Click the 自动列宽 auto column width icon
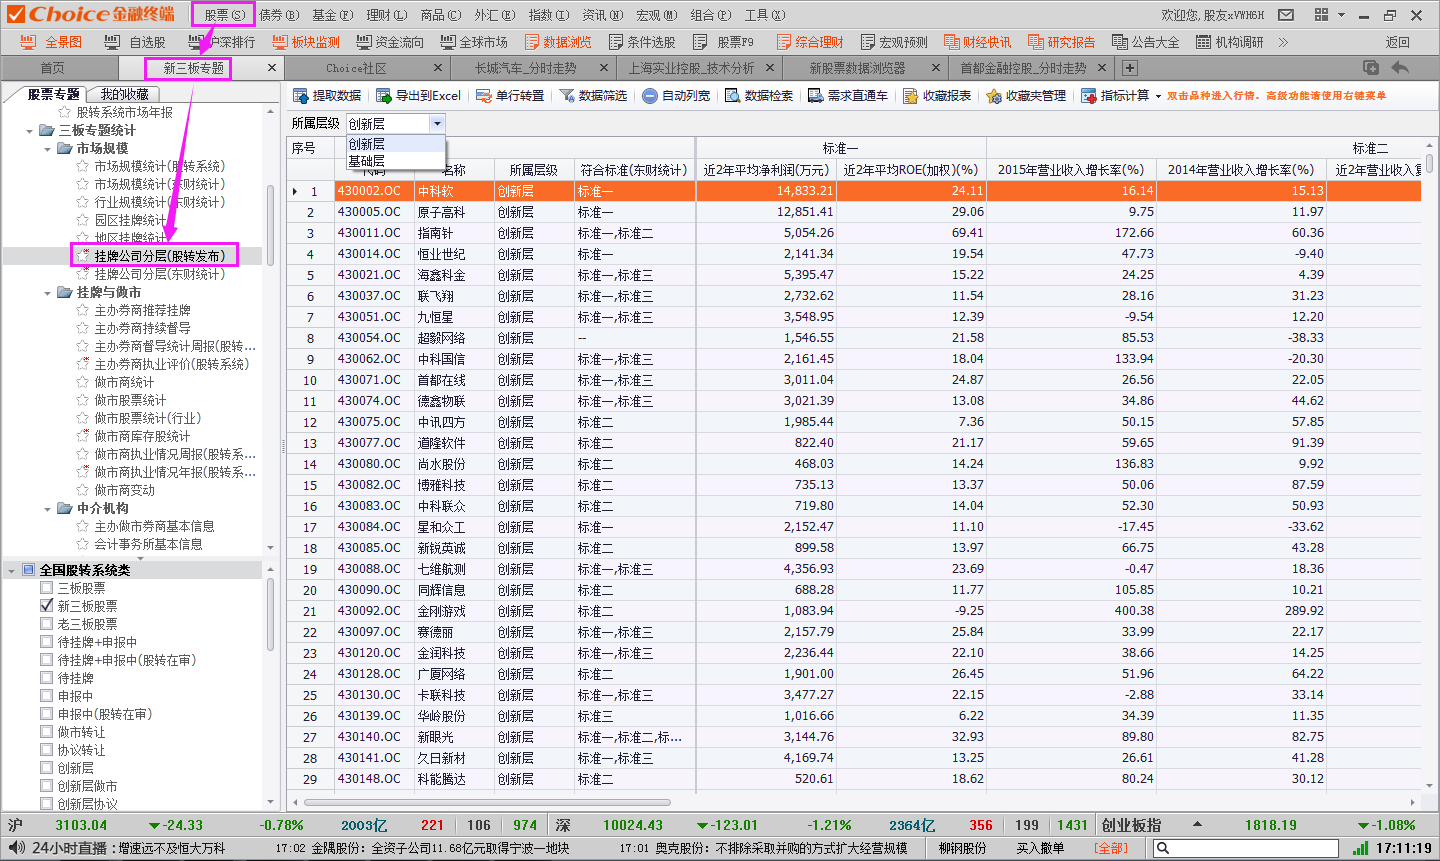The image size is (1440, 861). tap(650, 96)
